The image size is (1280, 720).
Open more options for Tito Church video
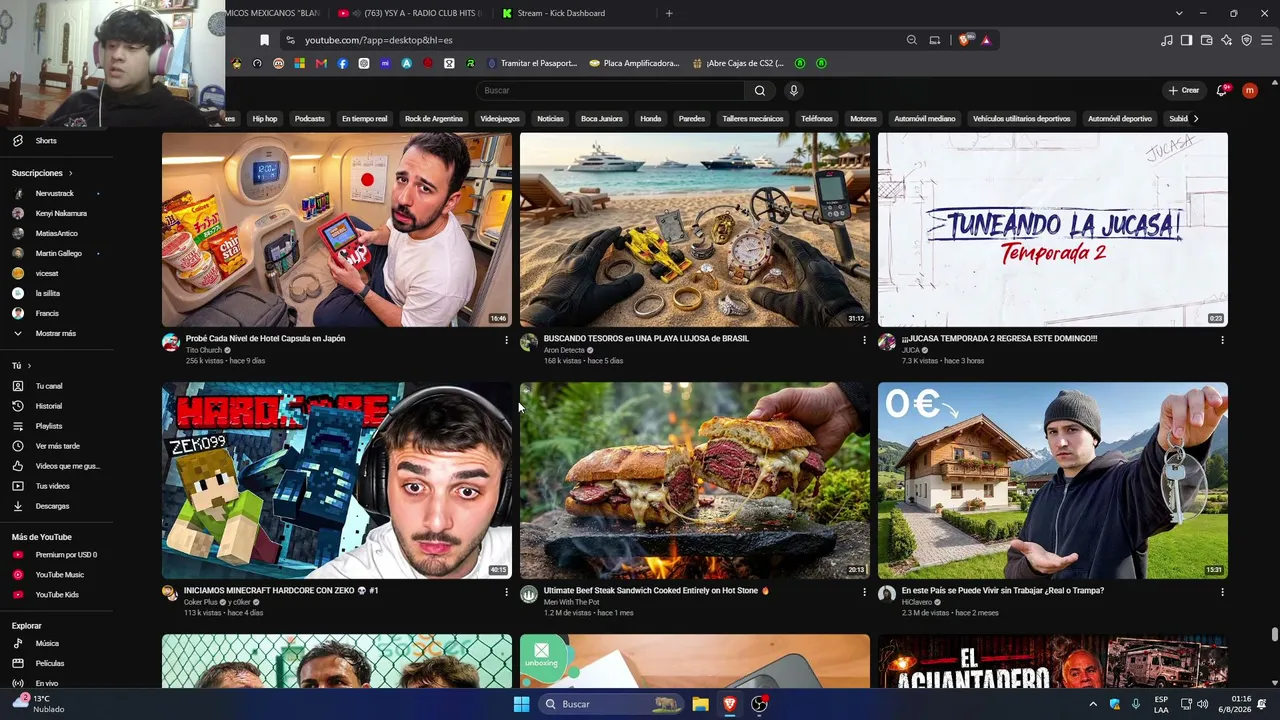[506, 340]
